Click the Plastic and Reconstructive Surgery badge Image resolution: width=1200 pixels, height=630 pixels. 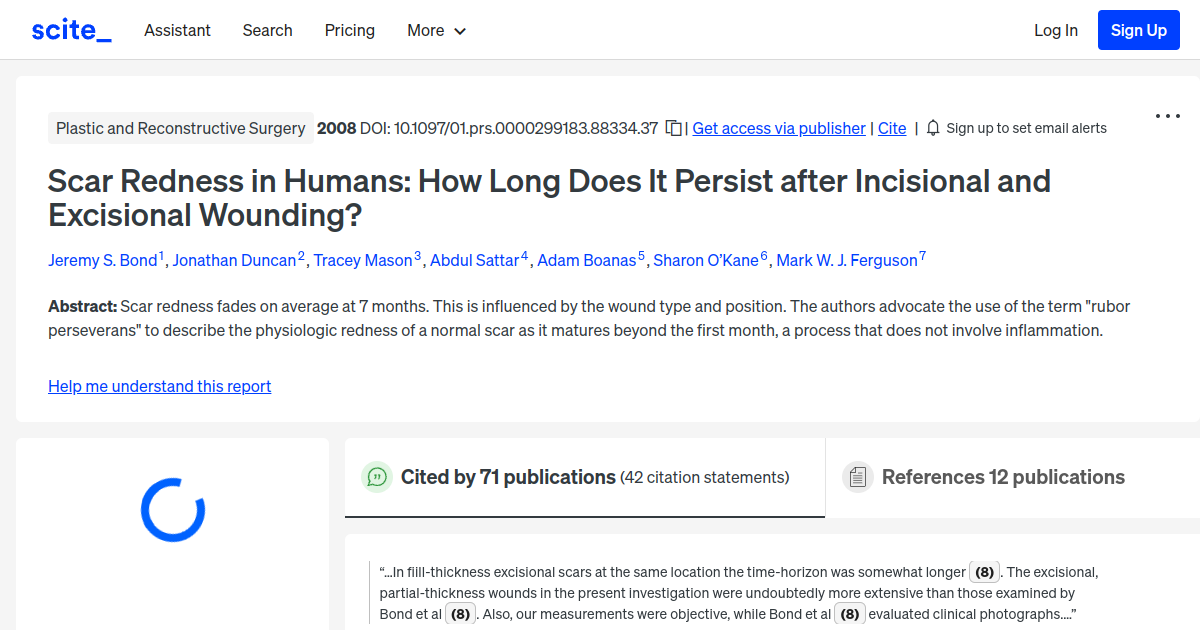pyautogui.click(x=180, y=128)
